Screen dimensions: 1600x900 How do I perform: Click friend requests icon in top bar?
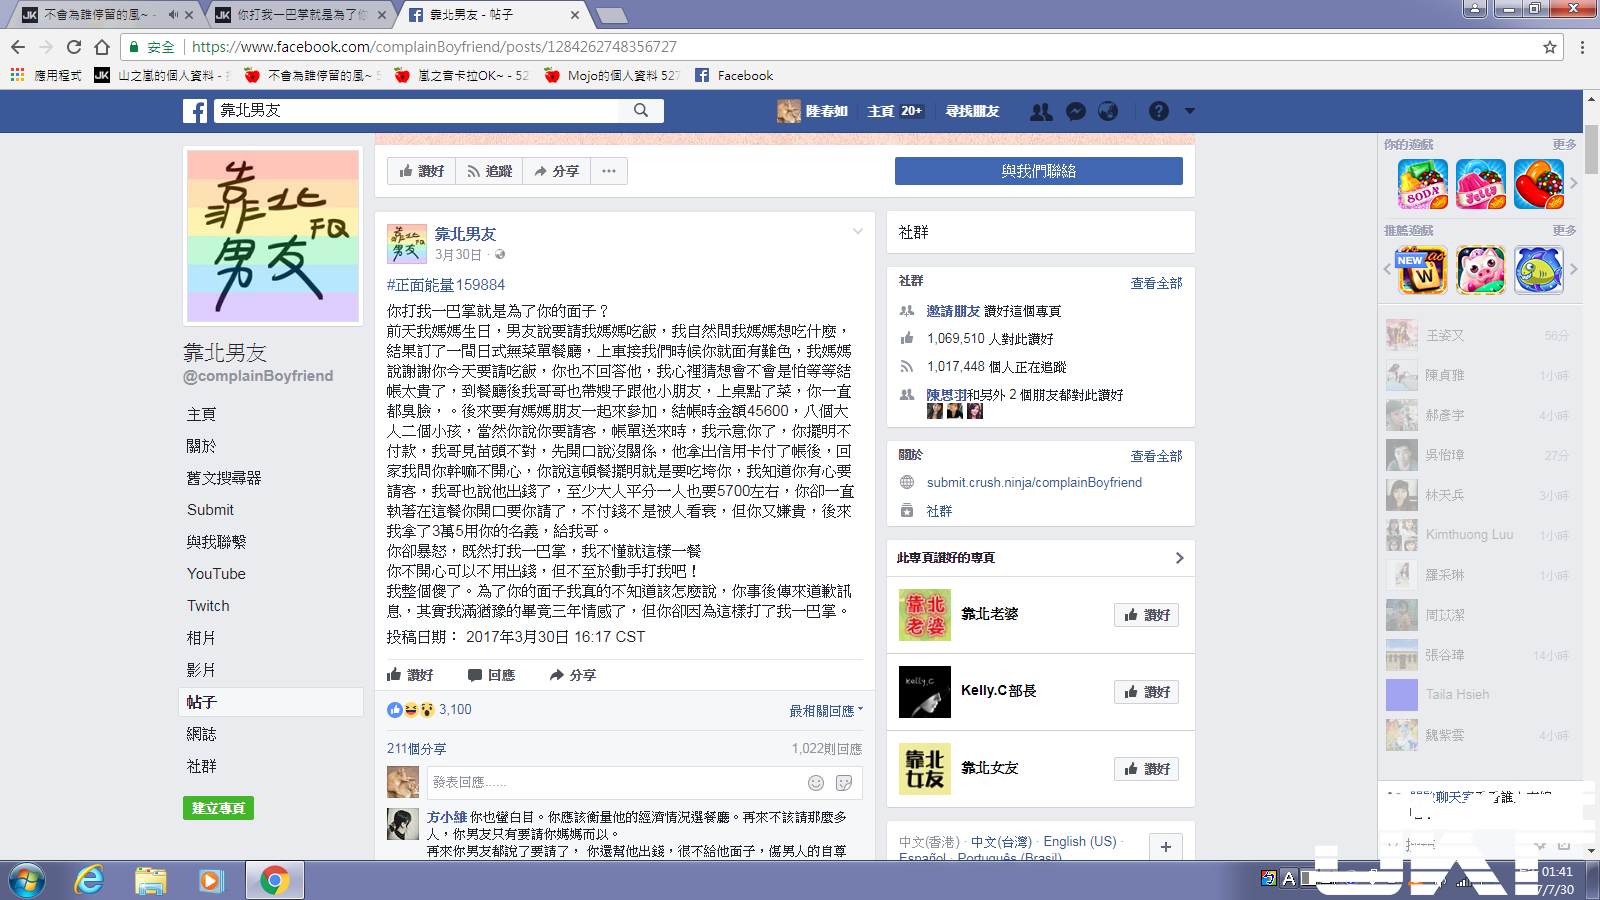pos(1041,111)
